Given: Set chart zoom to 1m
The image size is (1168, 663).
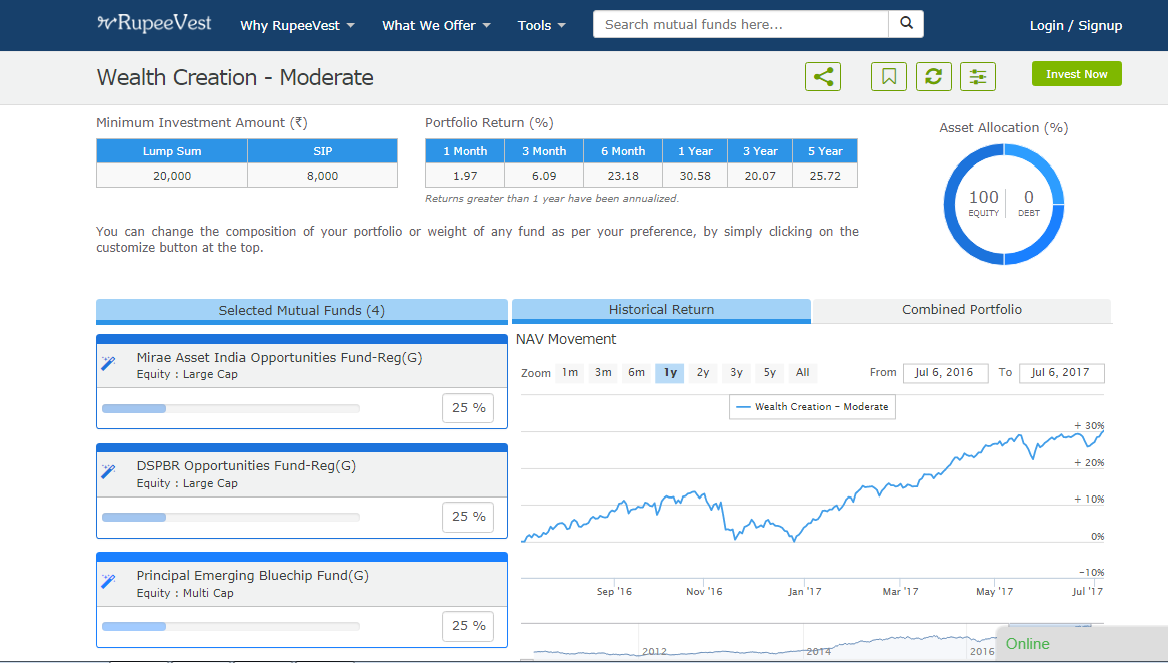Looking at the screenshot, I should [x=570, y=372].
